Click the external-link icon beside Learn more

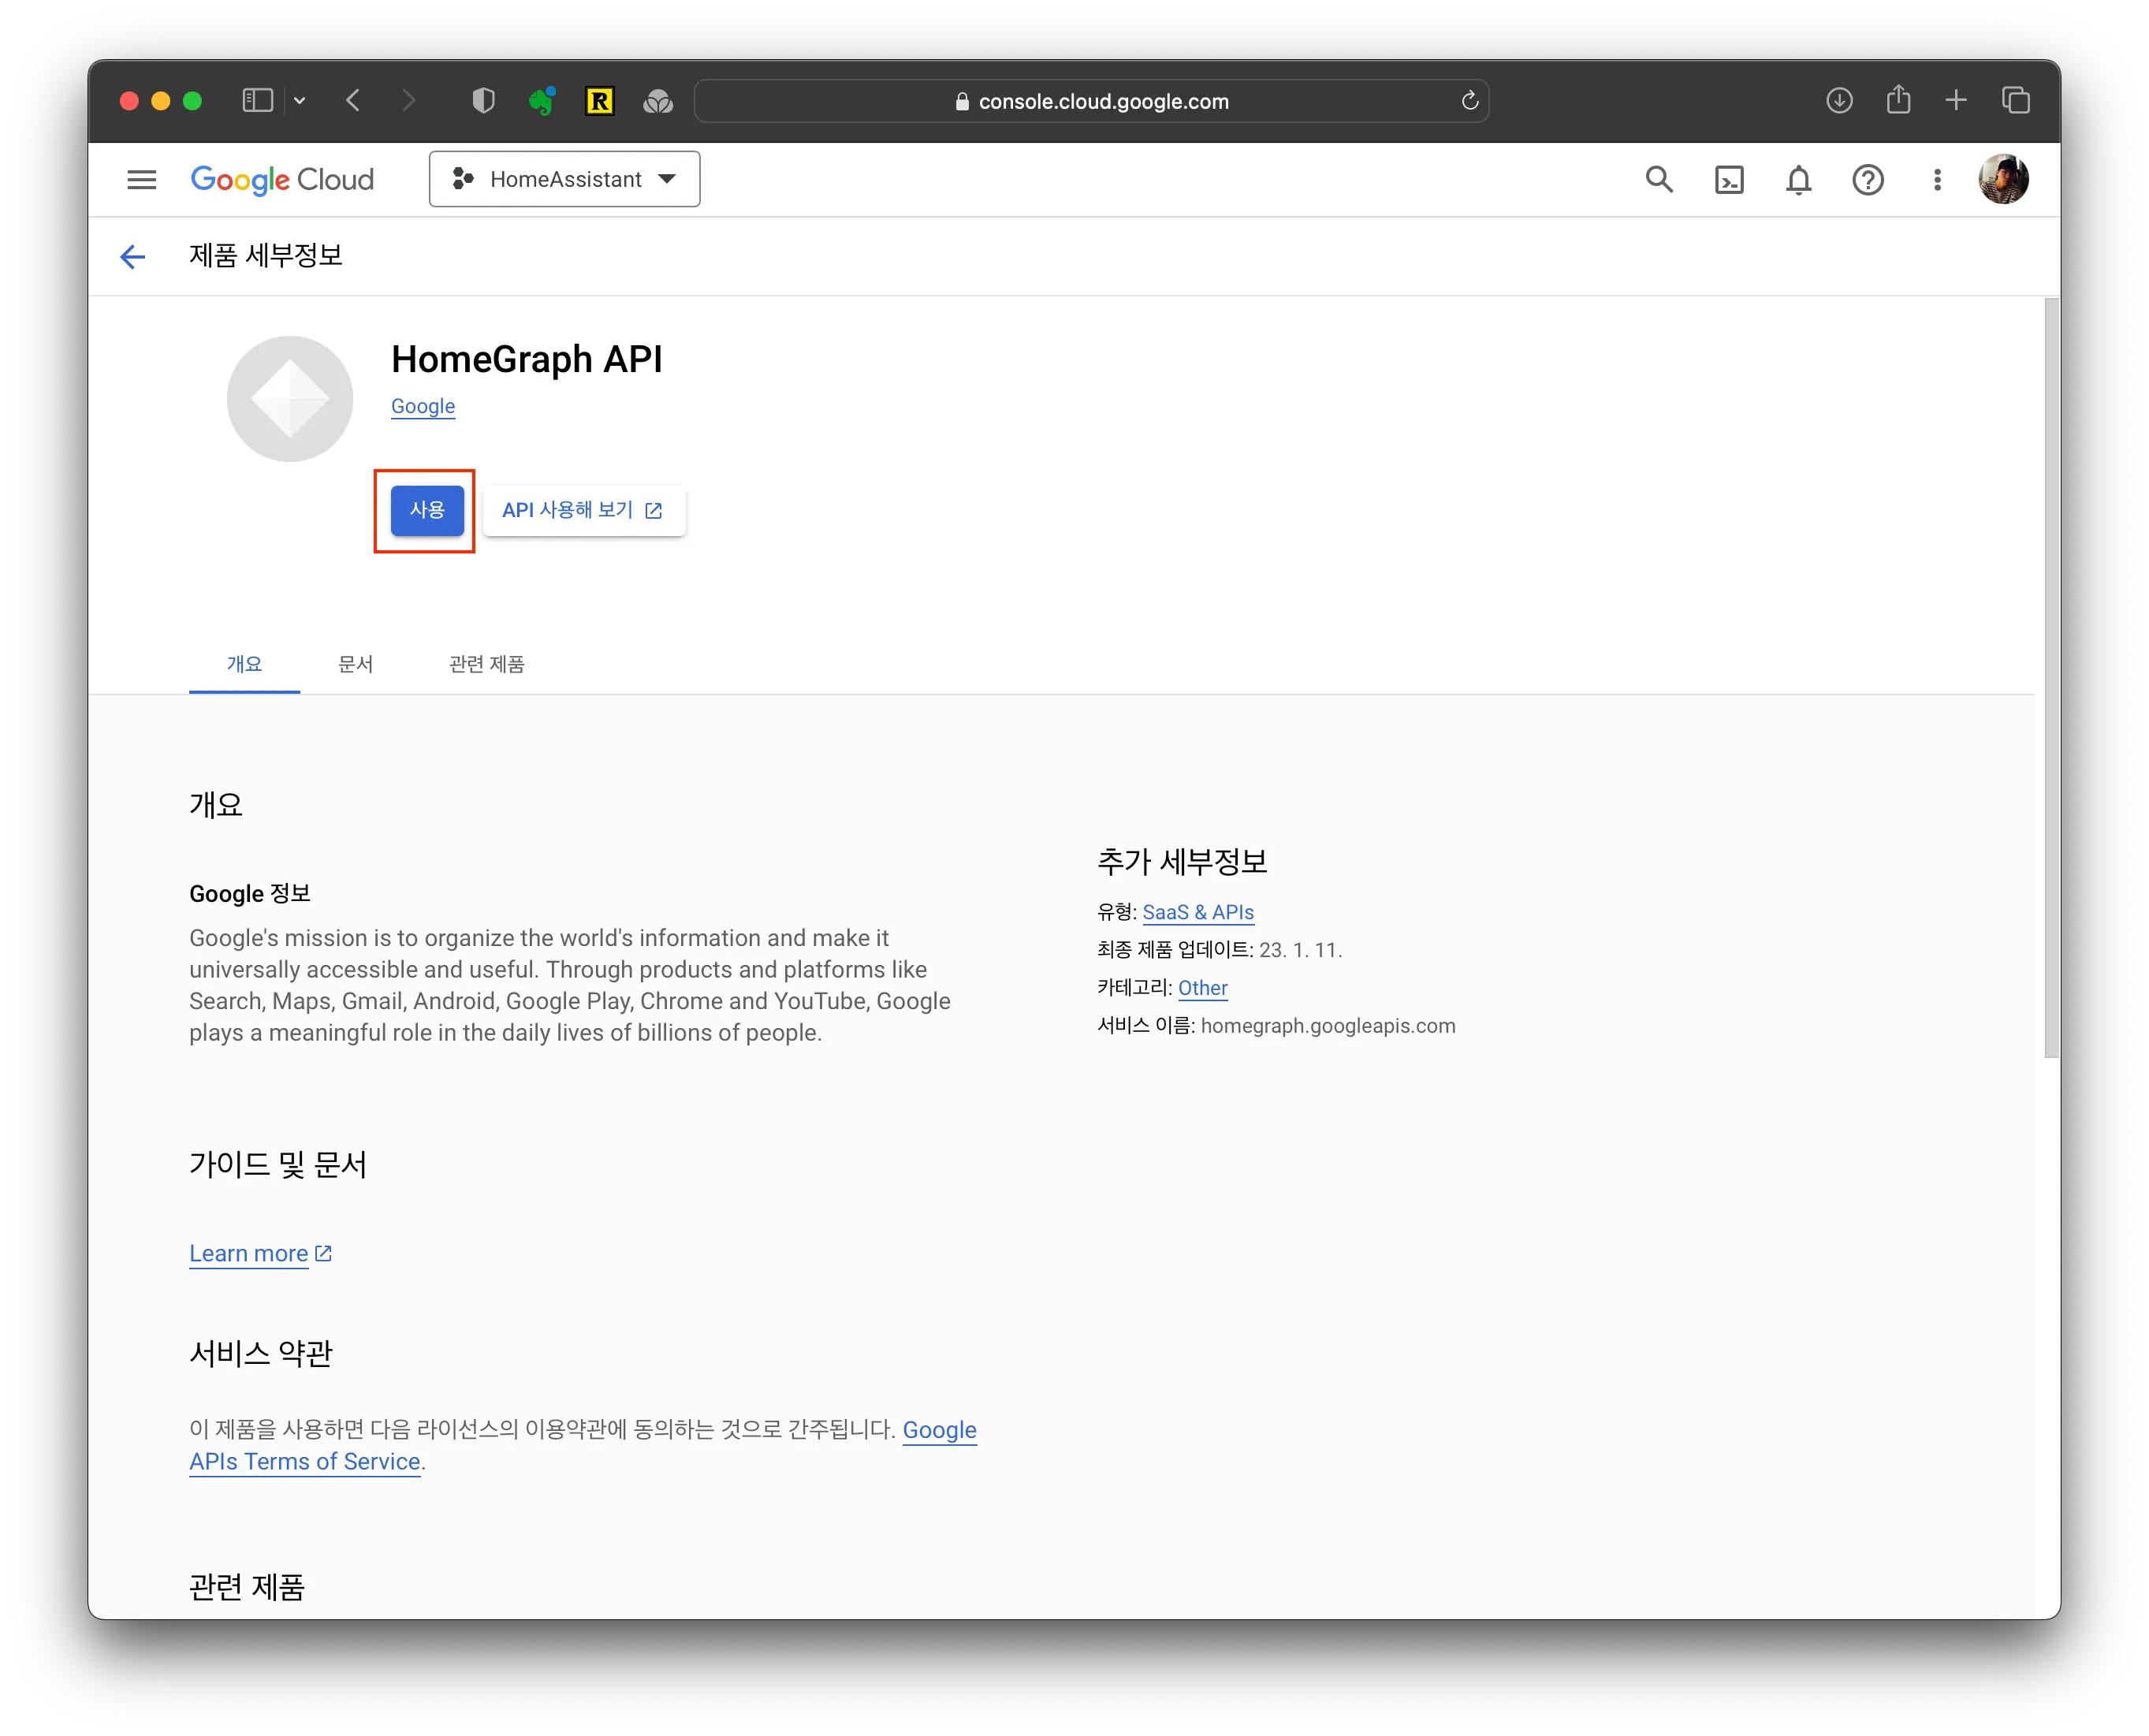323,1253
